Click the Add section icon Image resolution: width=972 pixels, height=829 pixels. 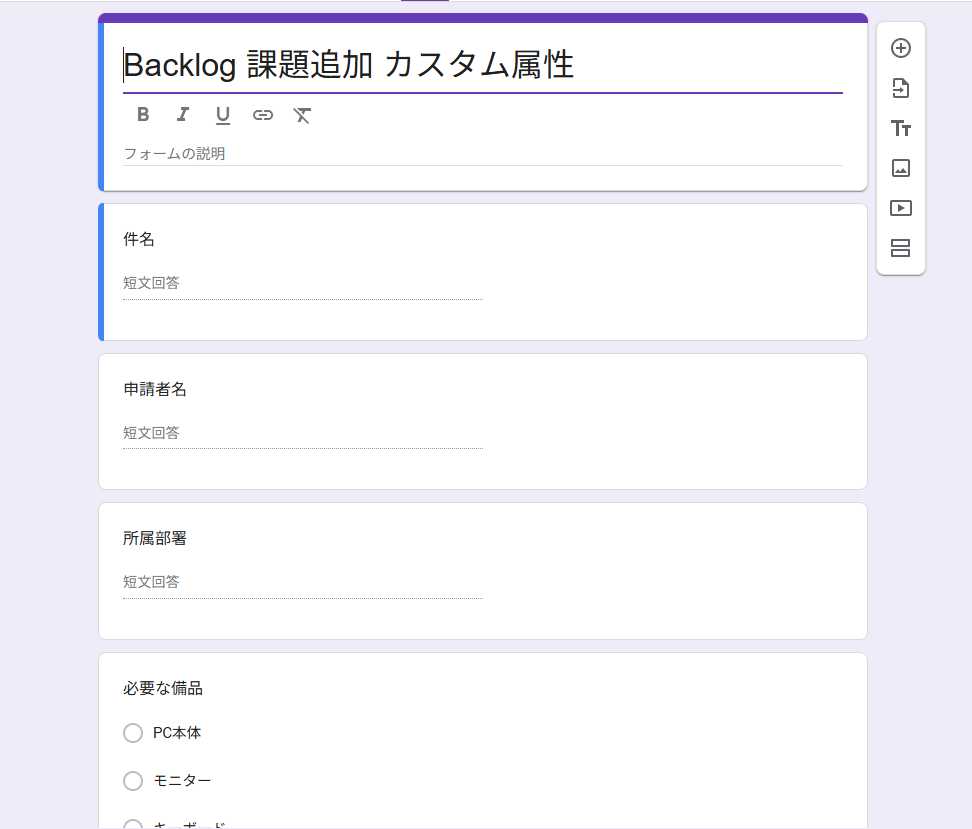tap(900, 248)
